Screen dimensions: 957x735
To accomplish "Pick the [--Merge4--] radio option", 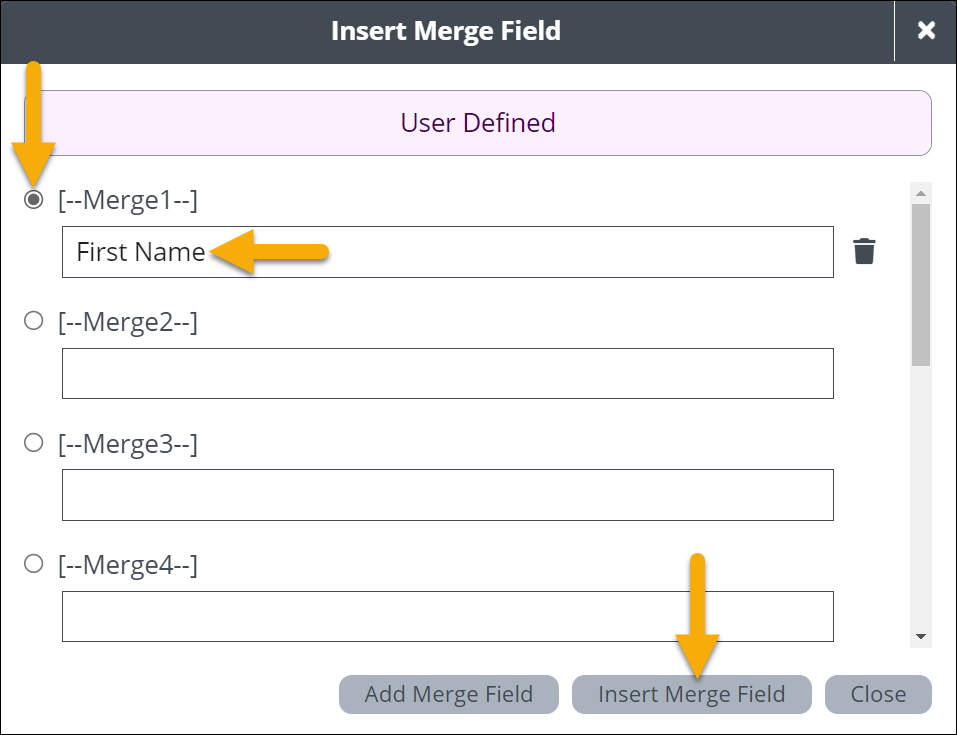I will (34, 564).
